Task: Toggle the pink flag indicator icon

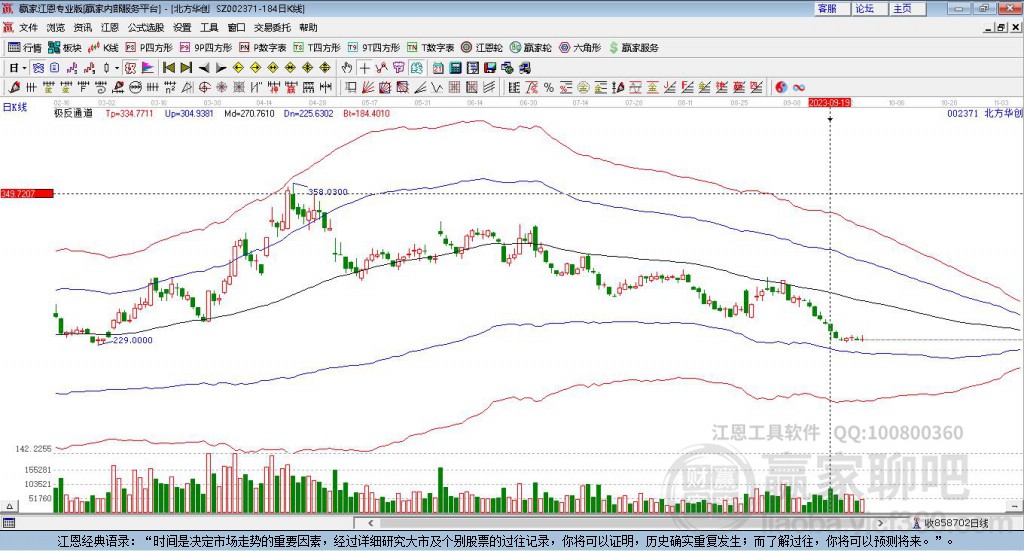Action: [148, 68]
